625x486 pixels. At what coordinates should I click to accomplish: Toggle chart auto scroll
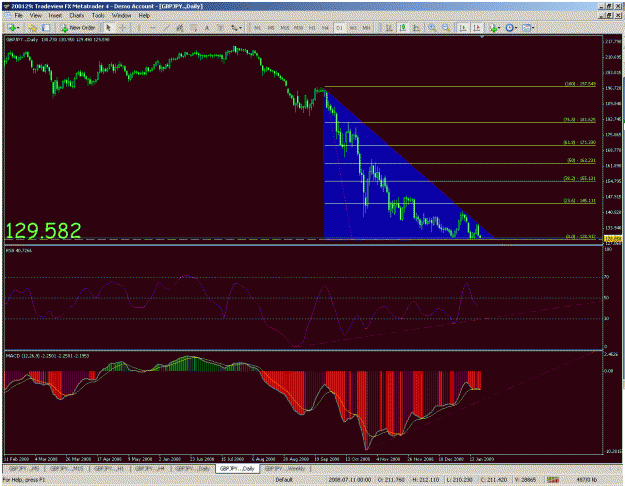click(x=463, y=28)
